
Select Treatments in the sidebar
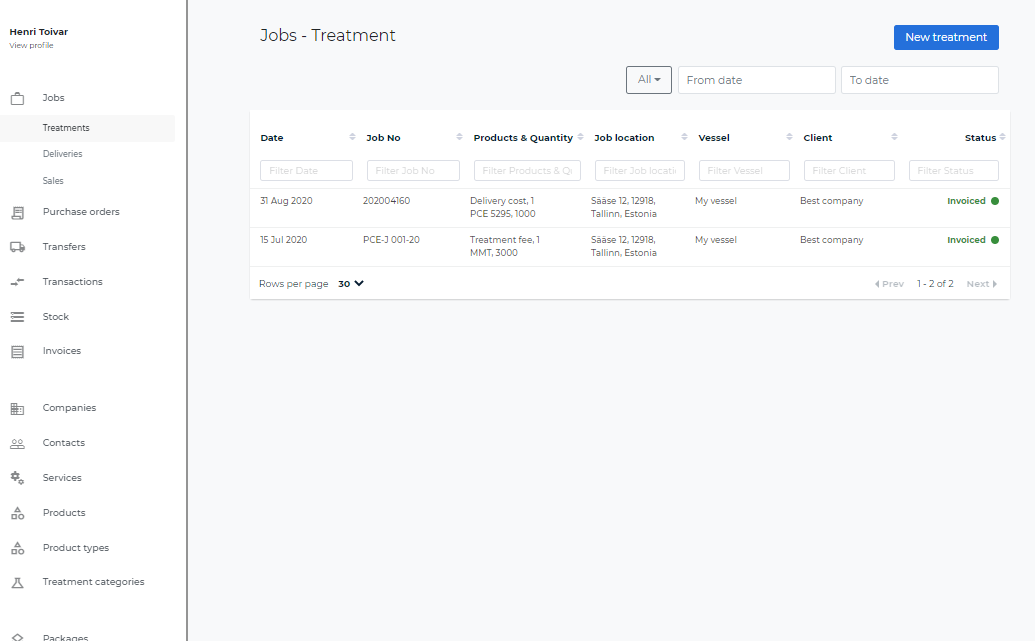pos(66,128)
